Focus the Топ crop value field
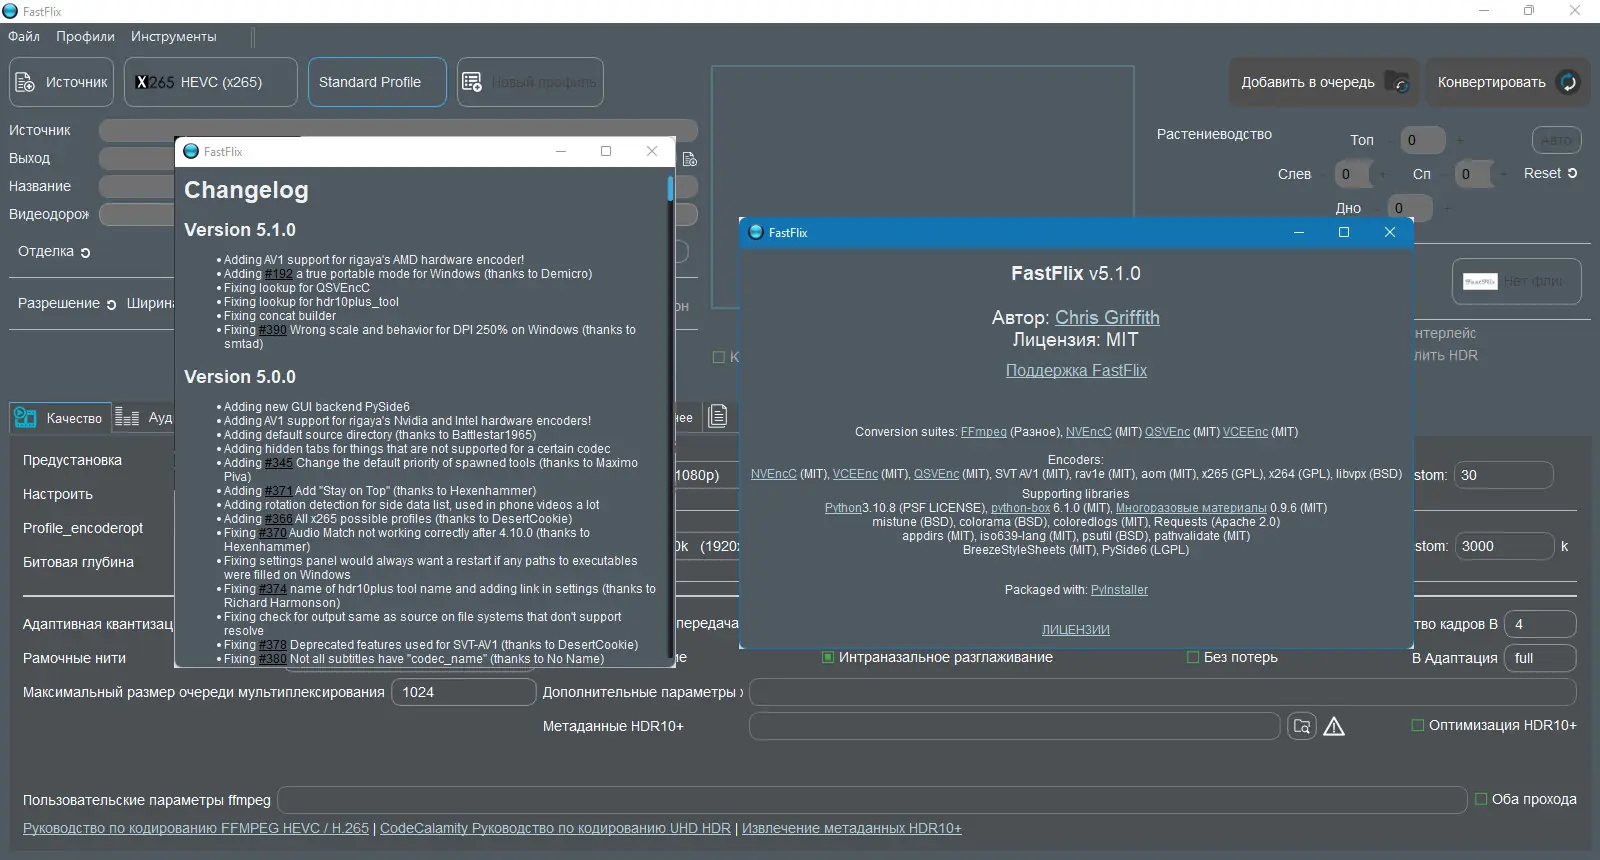The image size is (1600, 860). point(1423,140)
